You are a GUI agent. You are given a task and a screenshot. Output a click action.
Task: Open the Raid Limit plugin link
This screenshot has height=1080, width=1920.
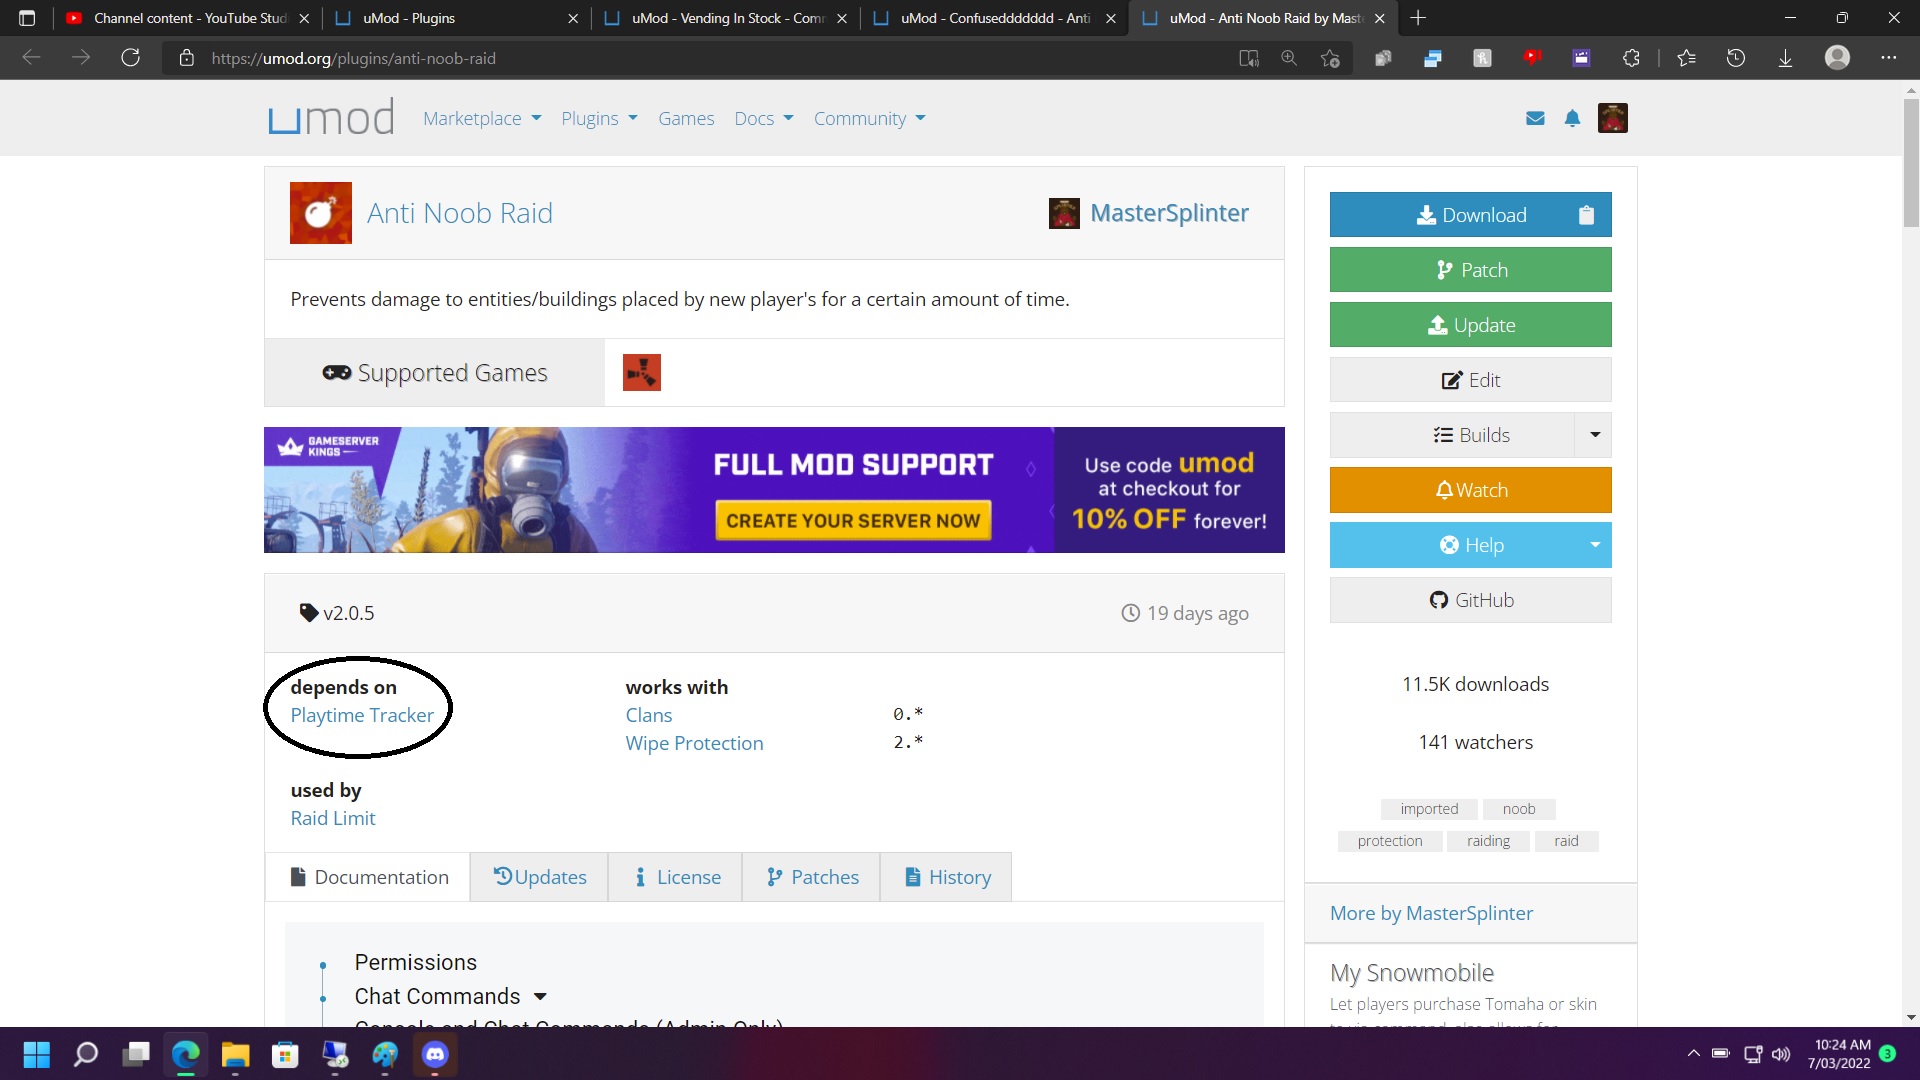[333, 817]
